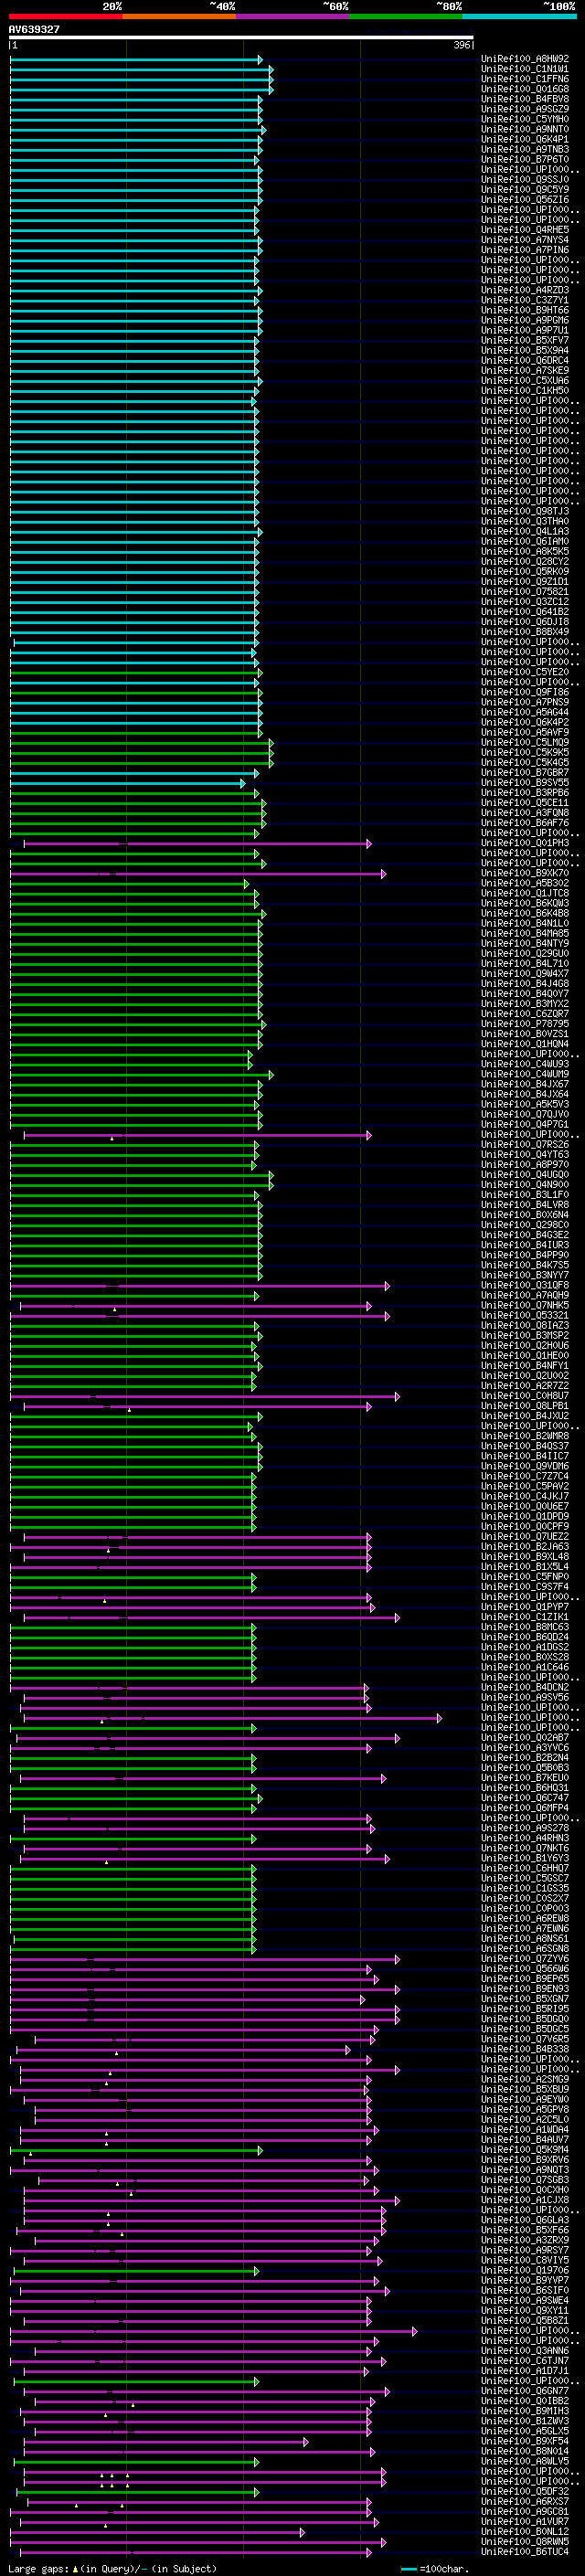Select label UniRef100_B9HT66
Image resolution: width=585 pixels, height=2576 pixels.
(525, 310)
